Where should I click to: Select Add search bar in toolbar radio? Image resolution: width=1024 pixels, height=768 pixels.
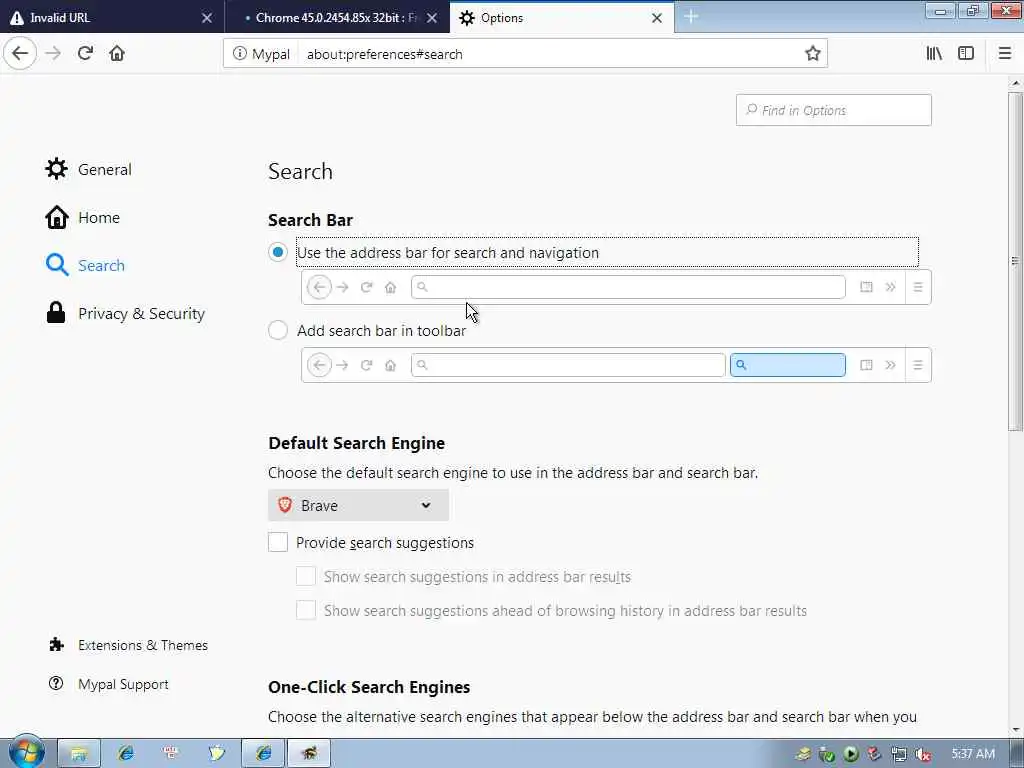point(278,330)
